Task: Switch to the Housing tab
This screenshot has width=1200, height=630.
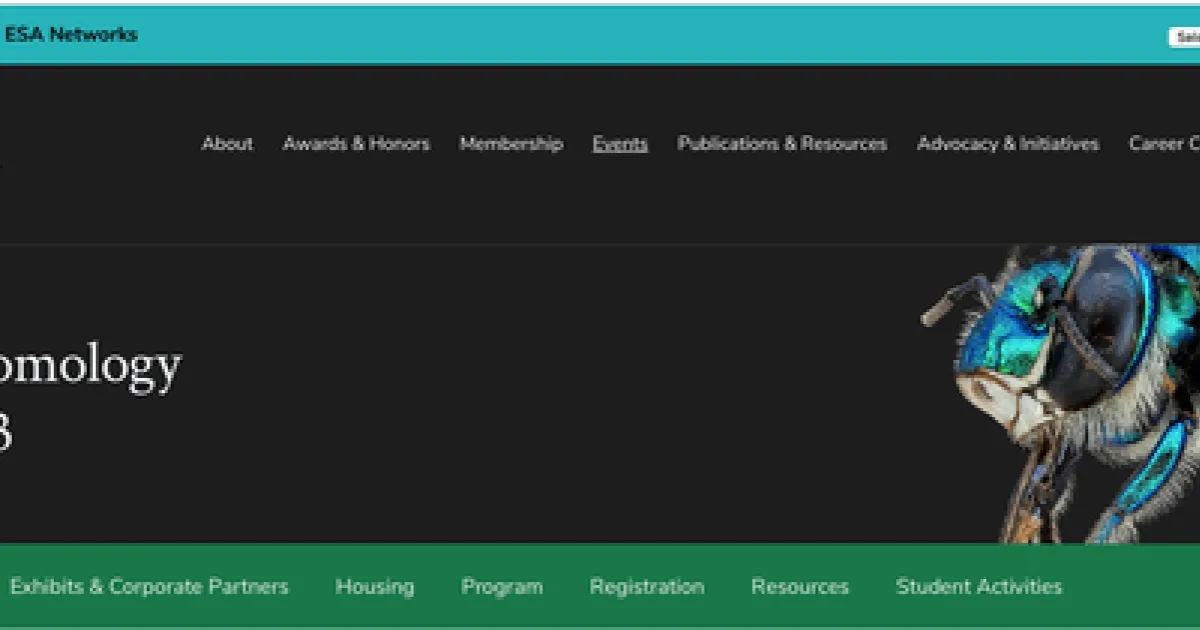Action: 374,587
